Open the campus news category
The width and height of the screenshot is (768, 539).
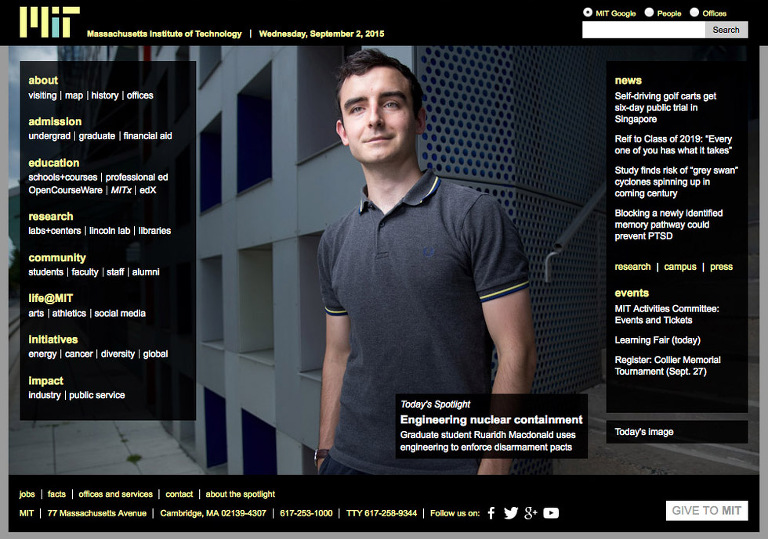point(680,267)
